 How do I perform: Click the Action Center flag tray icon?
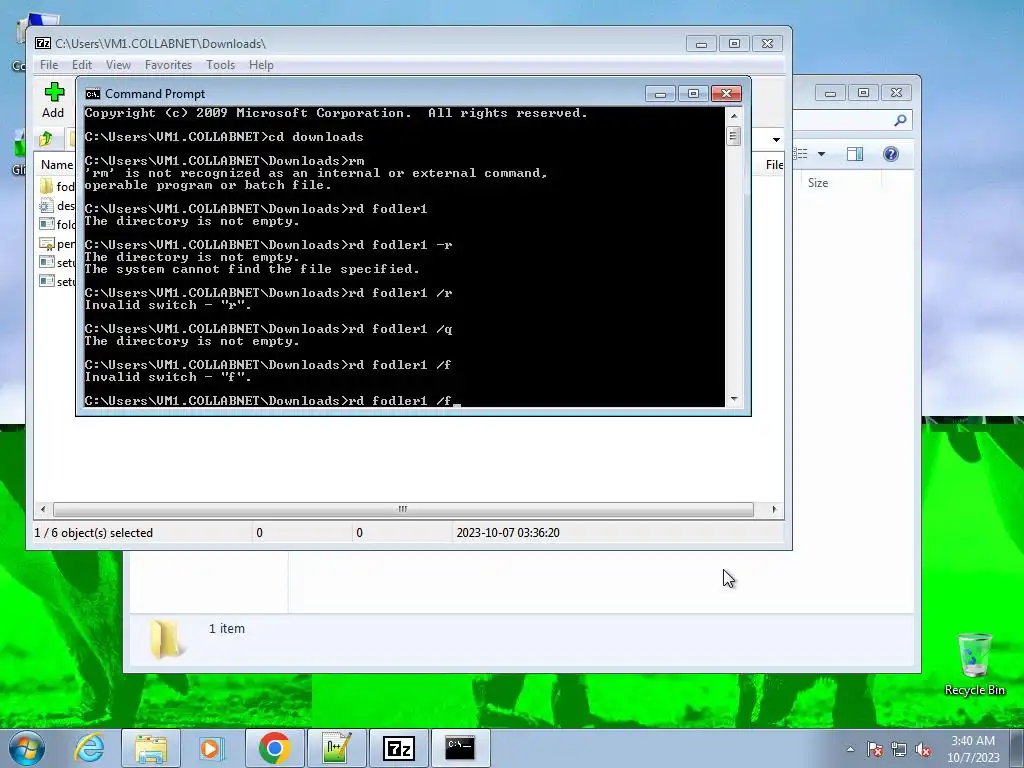[874, 749]
